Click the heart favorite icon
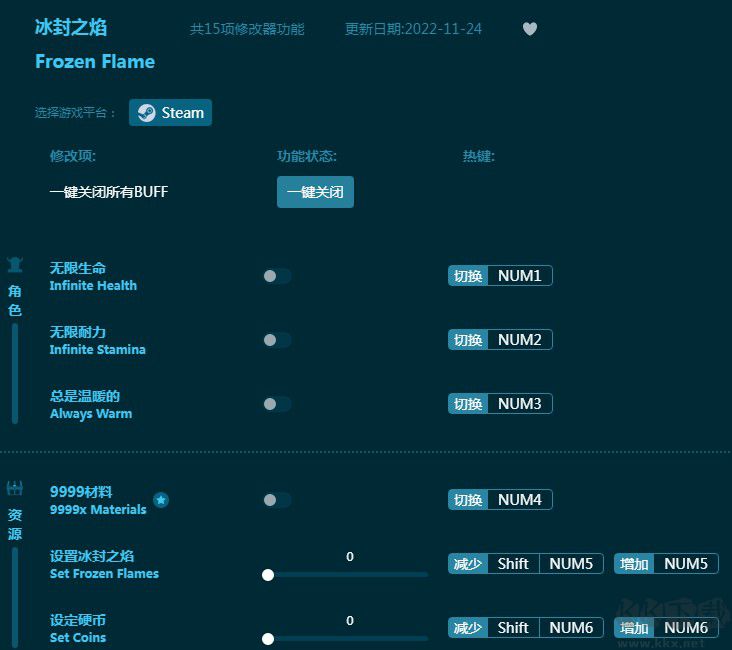732x650 pixels. (530, 29)
